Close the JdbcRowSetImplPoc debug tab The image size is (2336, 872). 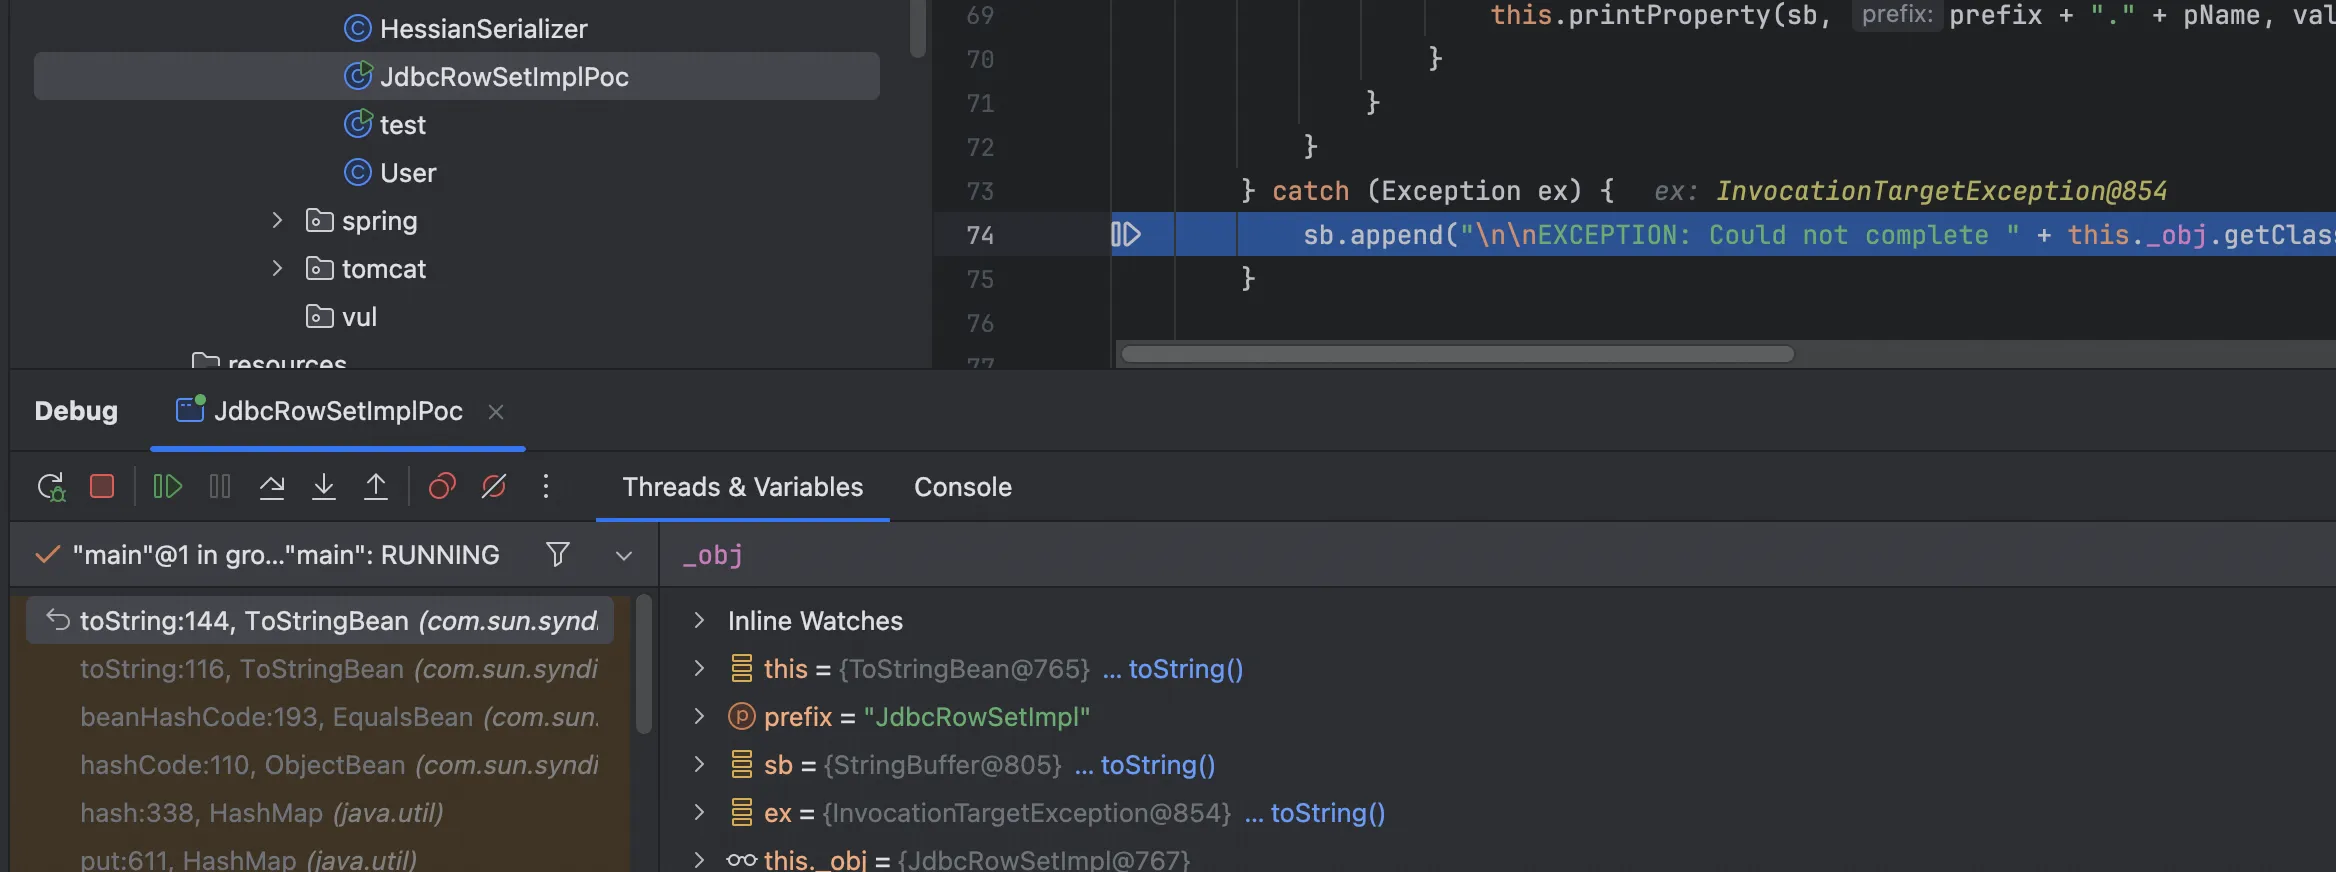pos(496,411)
